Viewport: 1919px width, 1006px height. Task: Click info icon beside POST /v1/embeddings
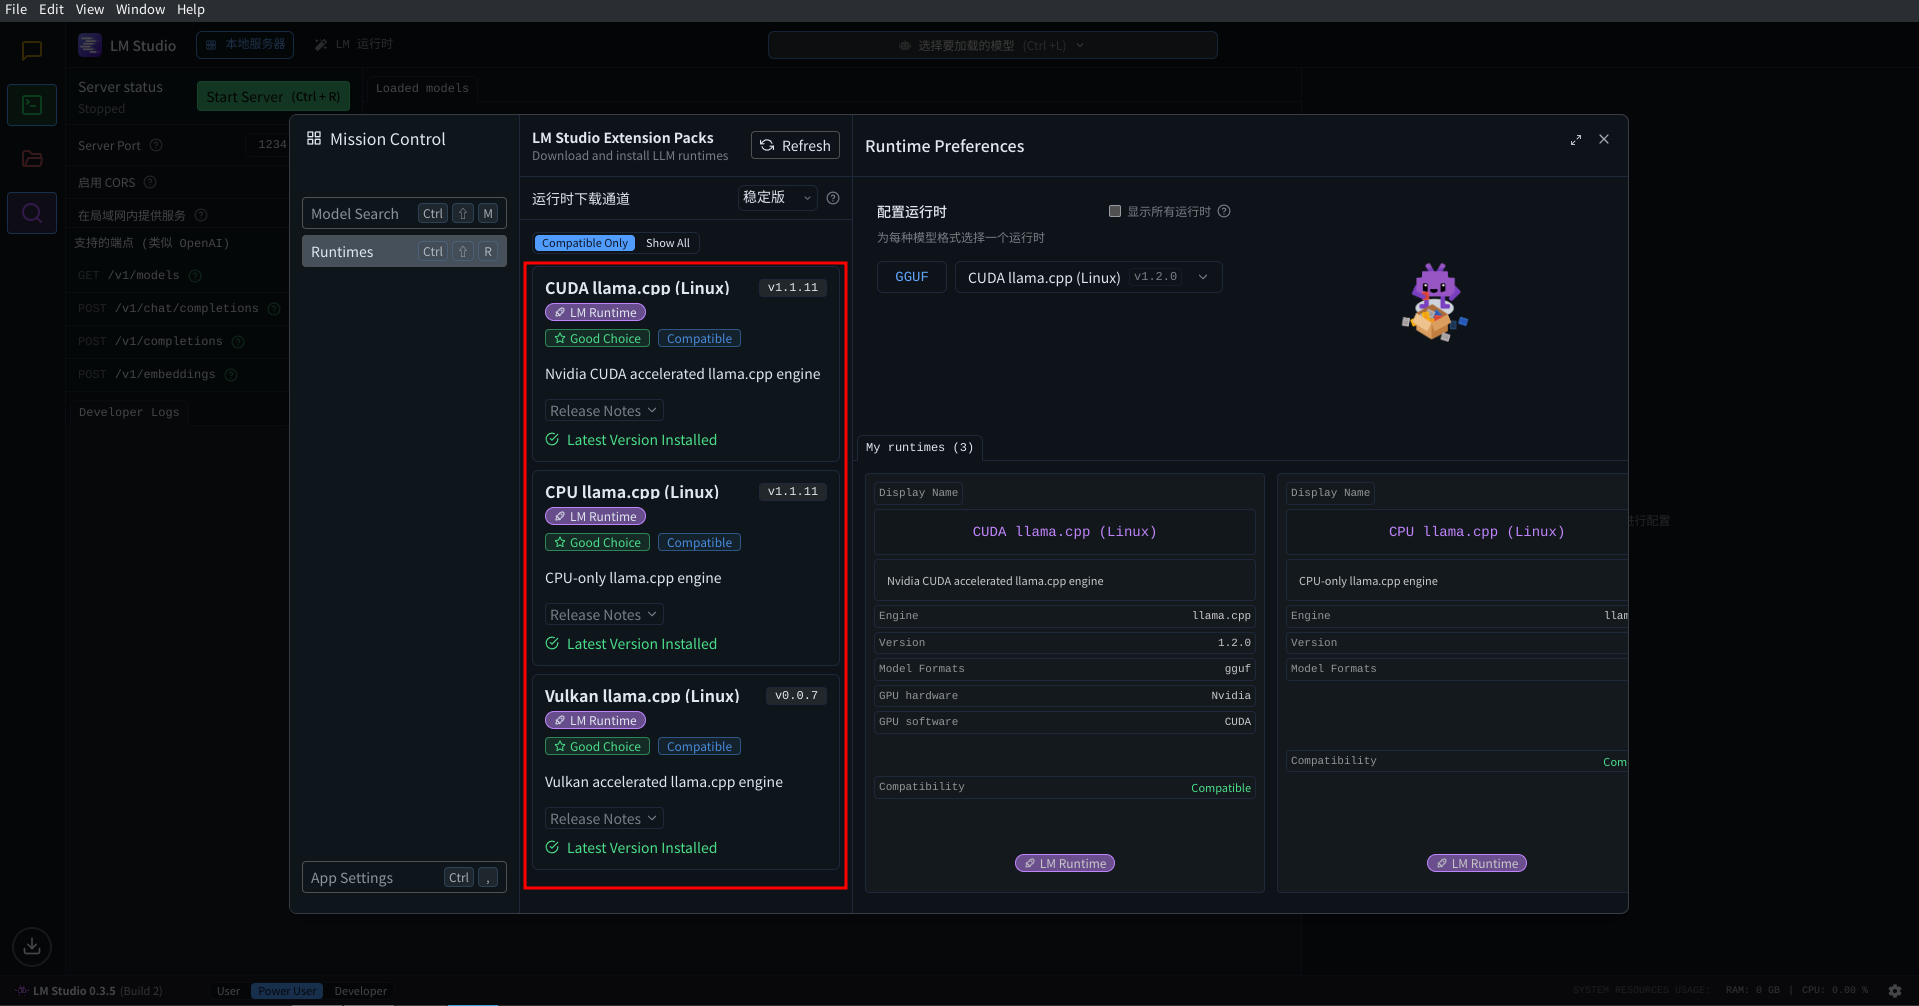(x=231, y=374)
